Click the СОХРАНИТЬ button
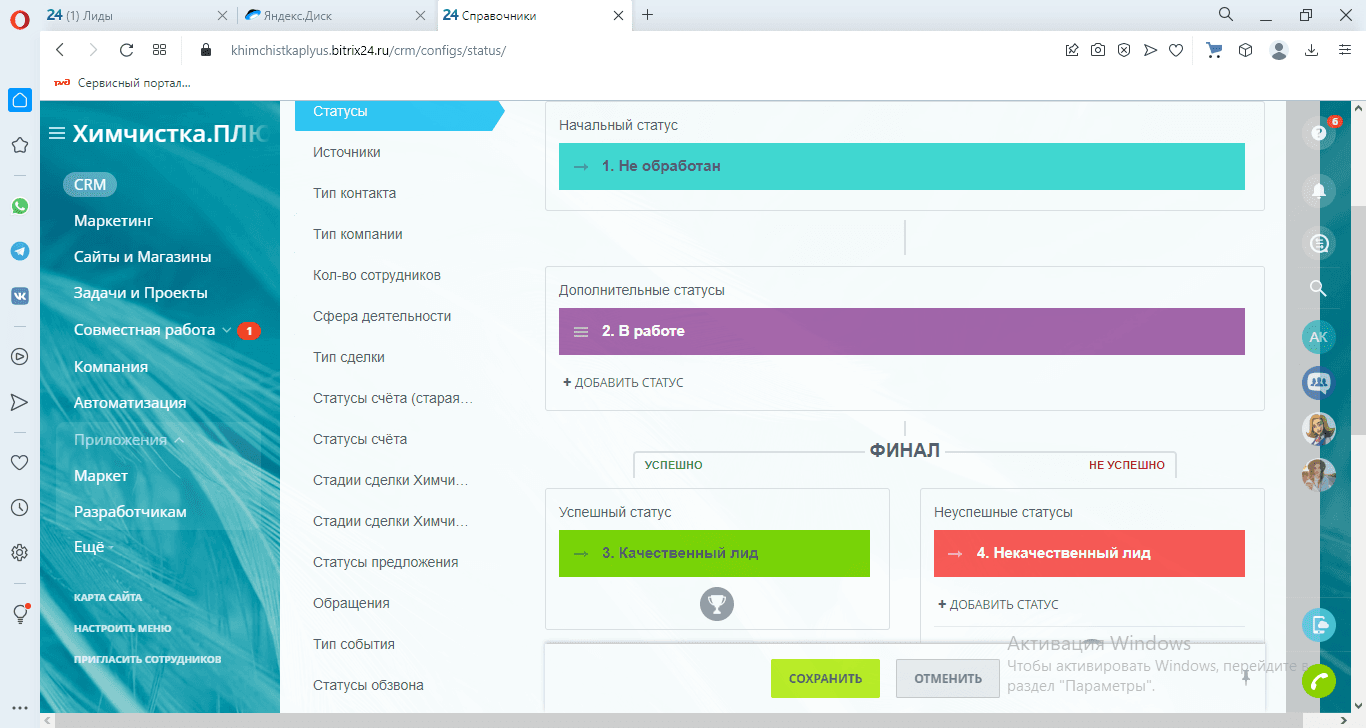1366x728 pixels. click(825, 678)
